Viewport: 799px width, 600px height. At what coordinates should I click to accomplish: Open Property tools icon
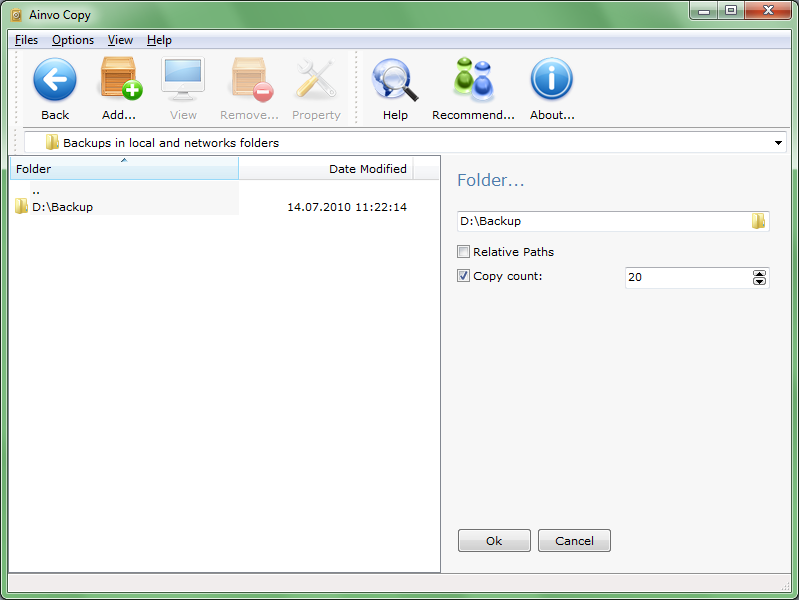point(316,79)
